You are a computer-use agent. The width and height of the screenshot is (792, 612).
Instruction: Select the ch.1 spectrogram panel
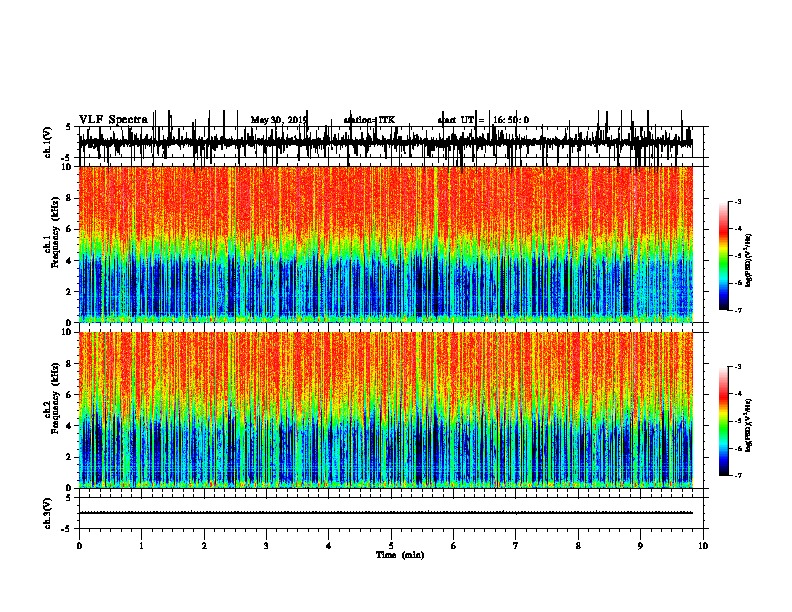(x=385, y=244)
